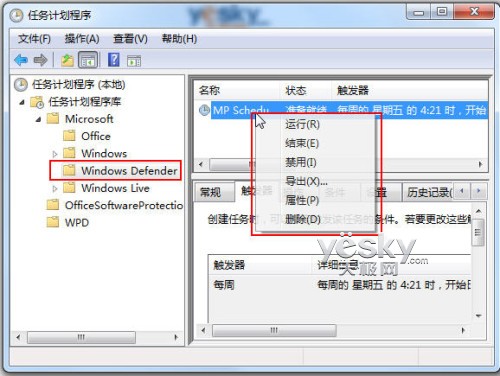Click the Back arrow toolbar icon
The image size is (500, 376).
tap(21, 60)
